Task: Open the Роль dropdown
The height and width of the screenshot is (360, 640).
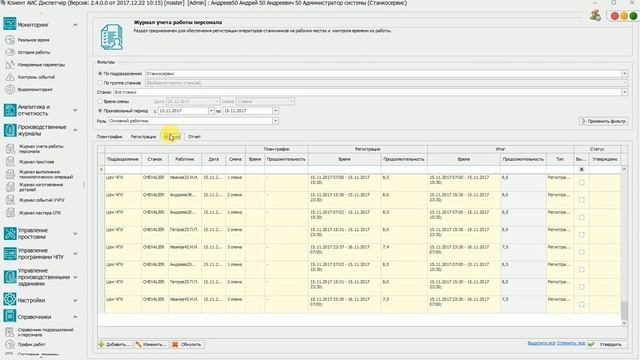Action: pos(276,121)
